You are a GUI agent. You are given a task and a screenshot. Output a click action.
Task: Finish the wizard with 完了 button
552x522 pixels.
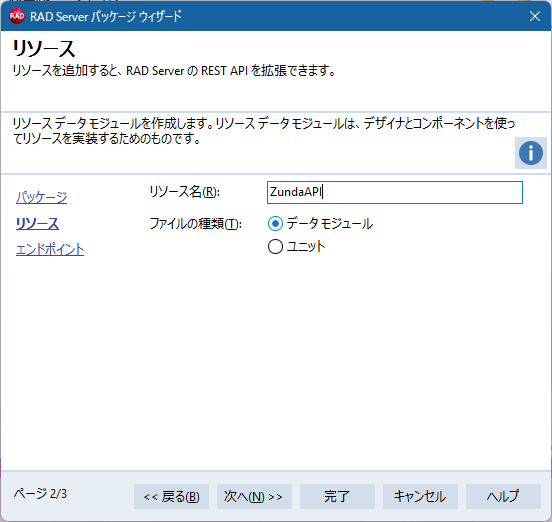337,496
